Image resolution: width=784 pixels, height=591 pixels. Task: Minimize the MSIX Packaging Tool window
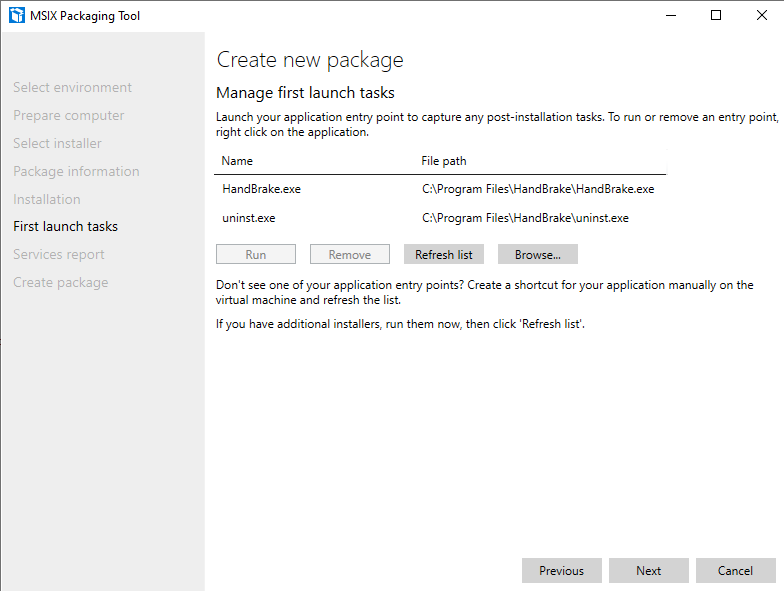[670, 16]
